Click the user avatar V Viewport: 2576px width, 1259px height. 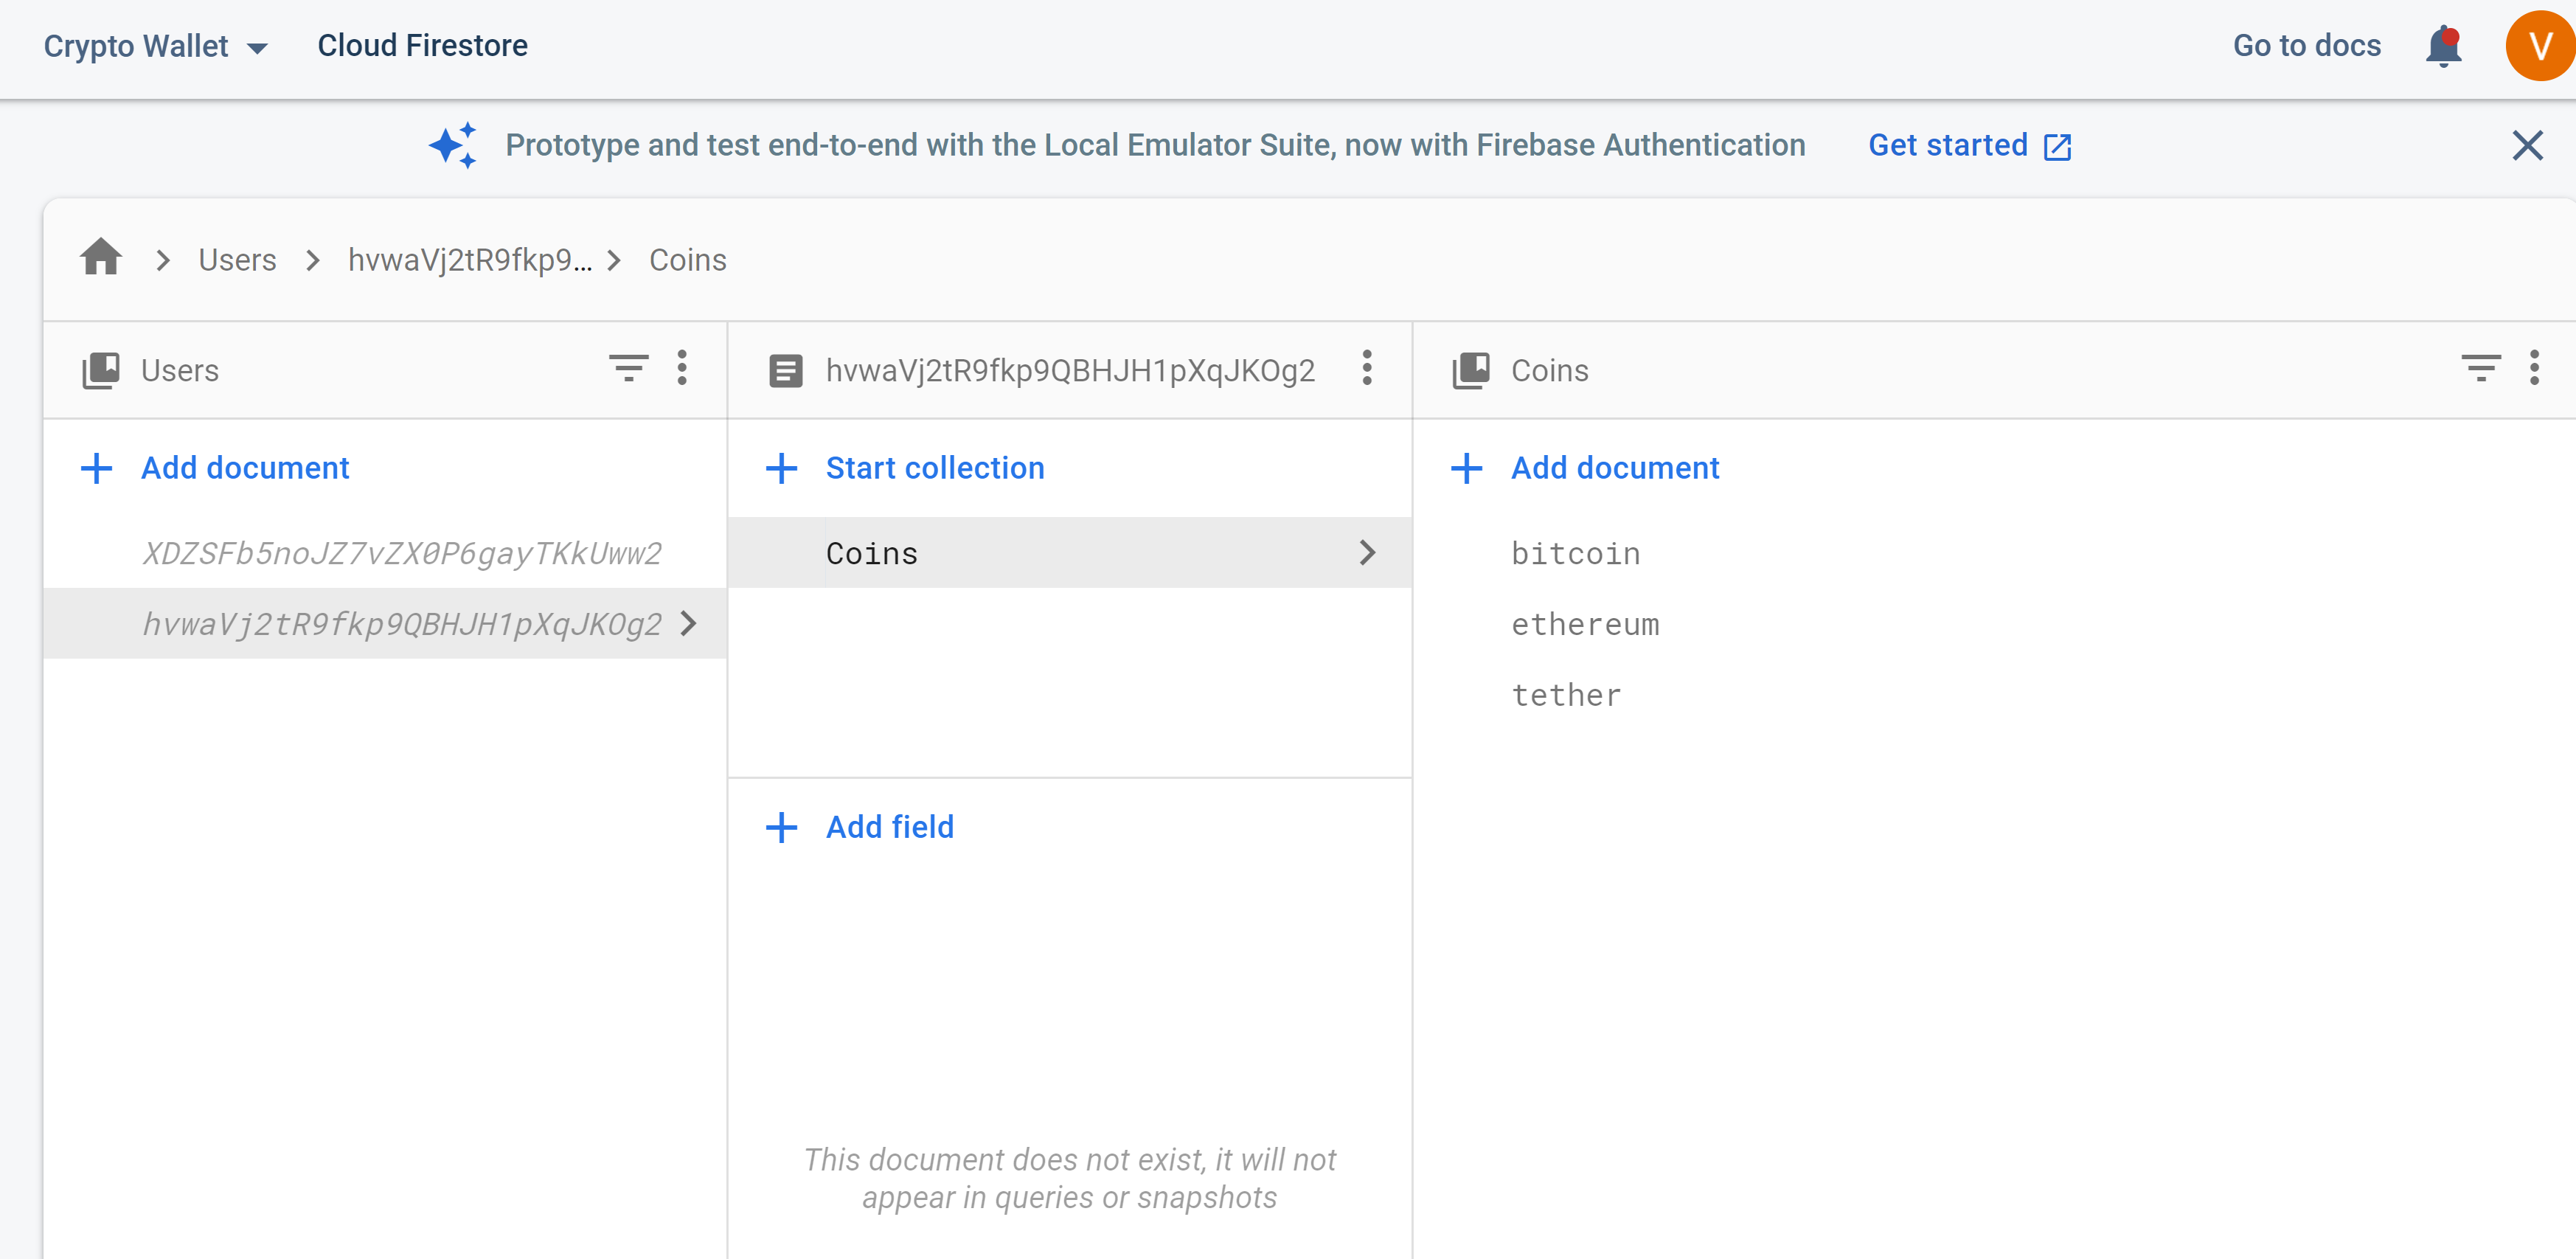[x=2539, y=46]
